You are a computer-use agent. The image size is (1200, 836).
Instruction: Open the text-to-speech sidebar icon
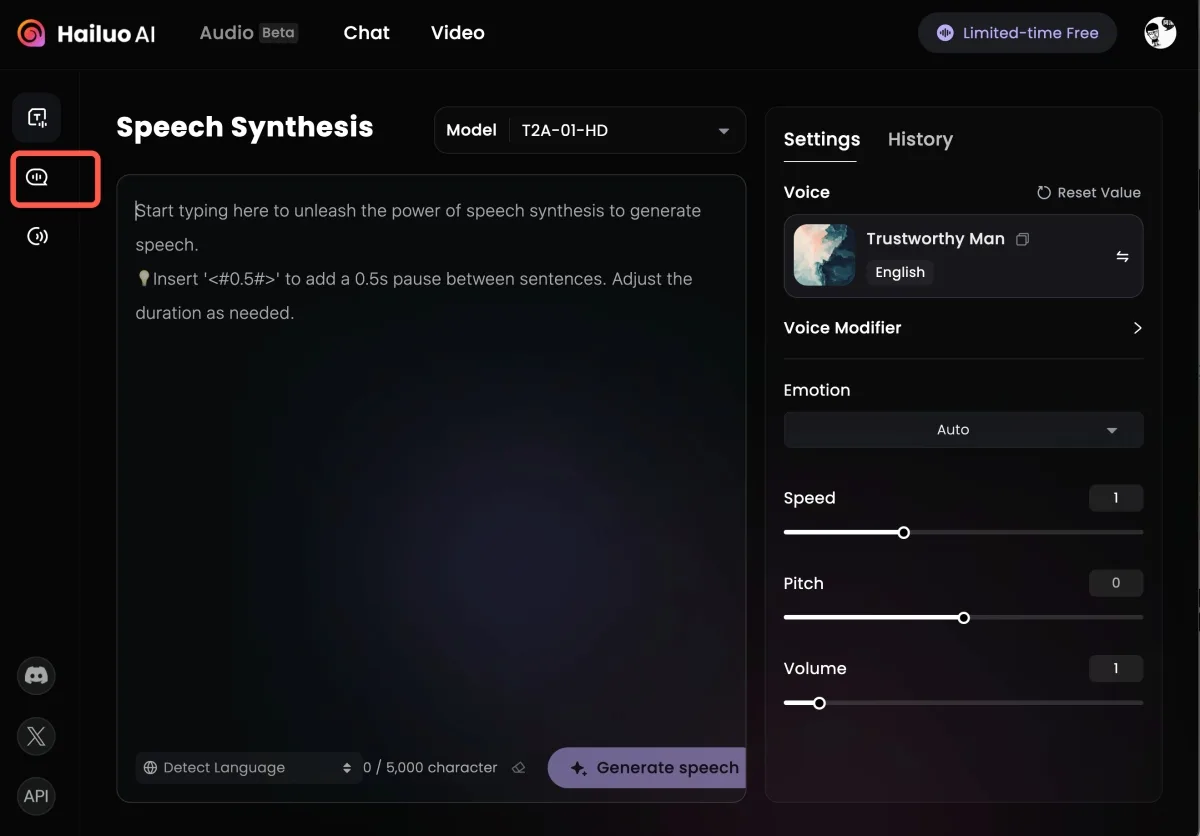[x=37, y=118]
